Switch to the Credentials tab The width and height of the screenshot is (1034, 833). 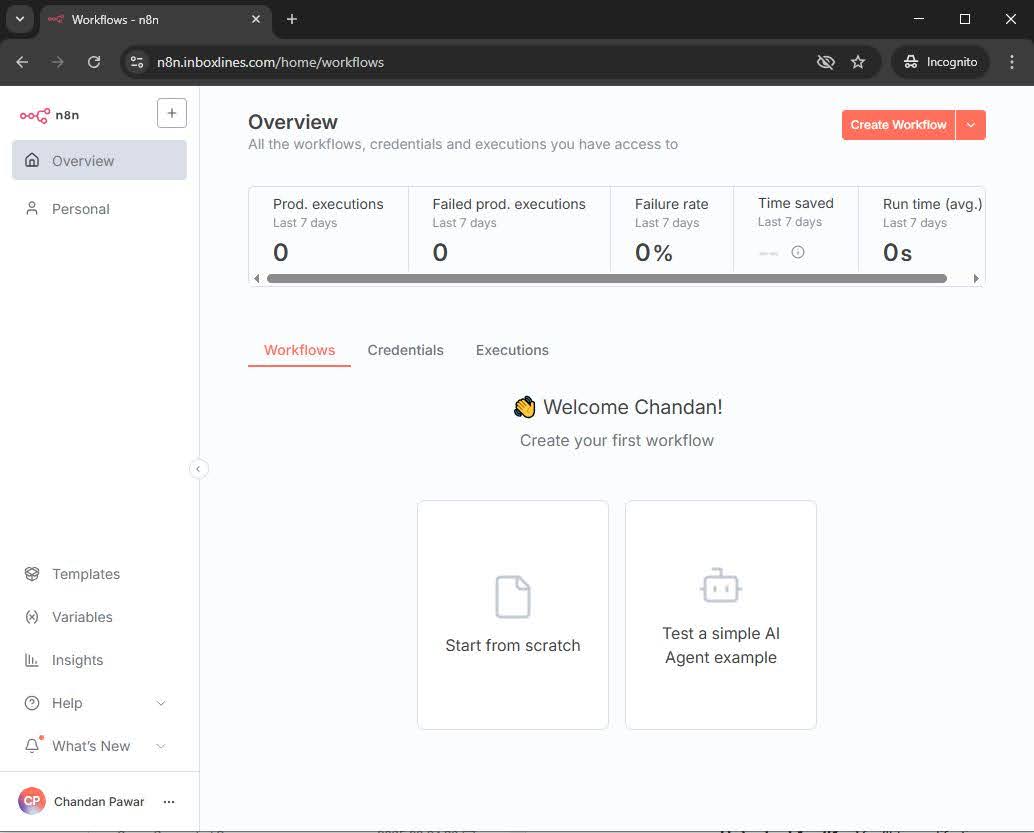[405, 350]
